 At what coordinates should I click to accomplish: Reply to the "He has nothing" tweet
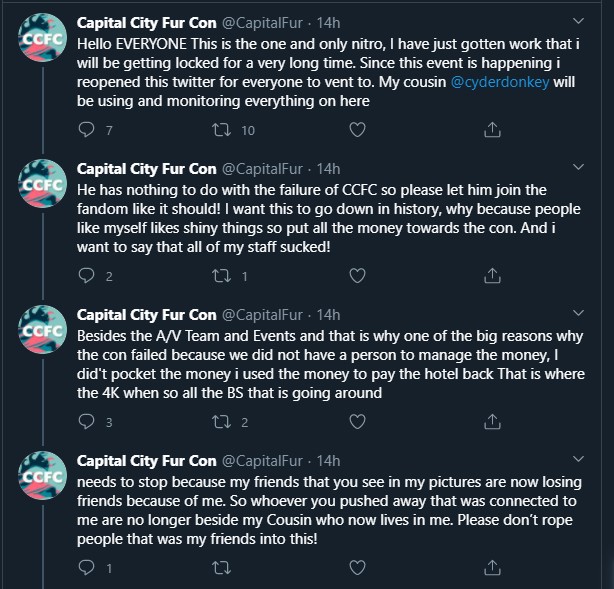[x=85, y=276]
